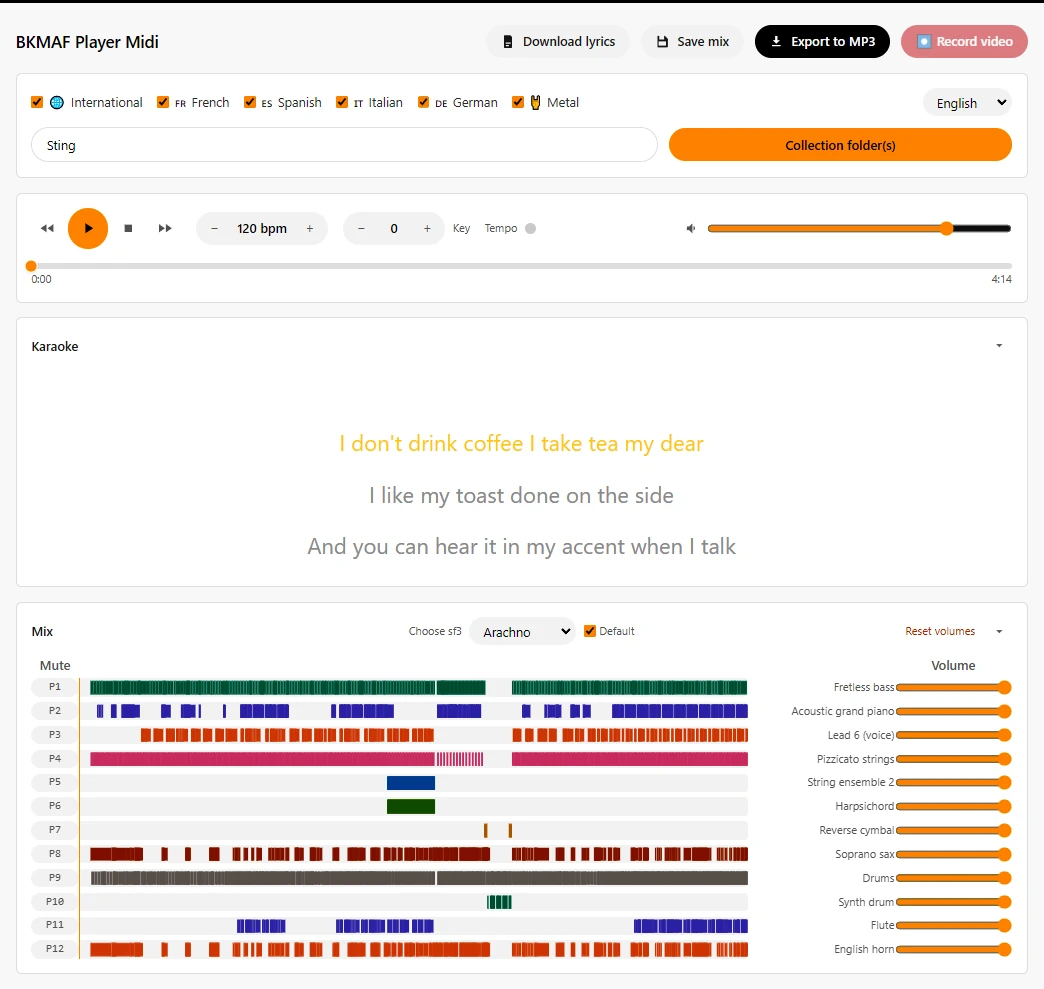Click the globe icon next to International
The width and height of the screenshot is (1044, 989).
point(57,103)
